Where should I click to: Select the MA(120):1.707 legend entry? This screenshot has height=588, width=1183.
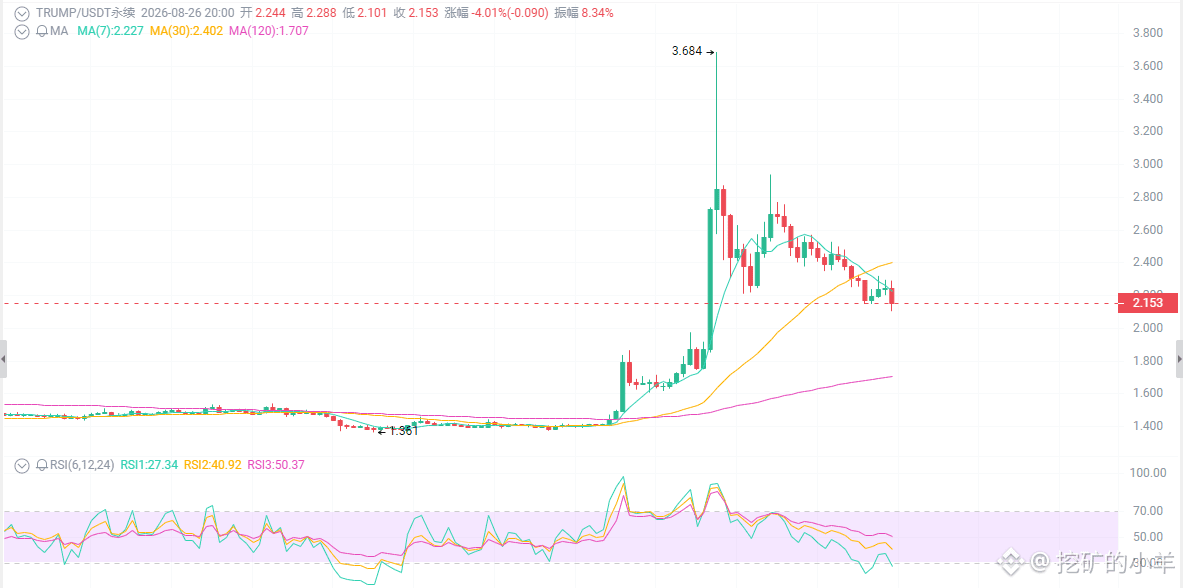[x=268, y=31]
